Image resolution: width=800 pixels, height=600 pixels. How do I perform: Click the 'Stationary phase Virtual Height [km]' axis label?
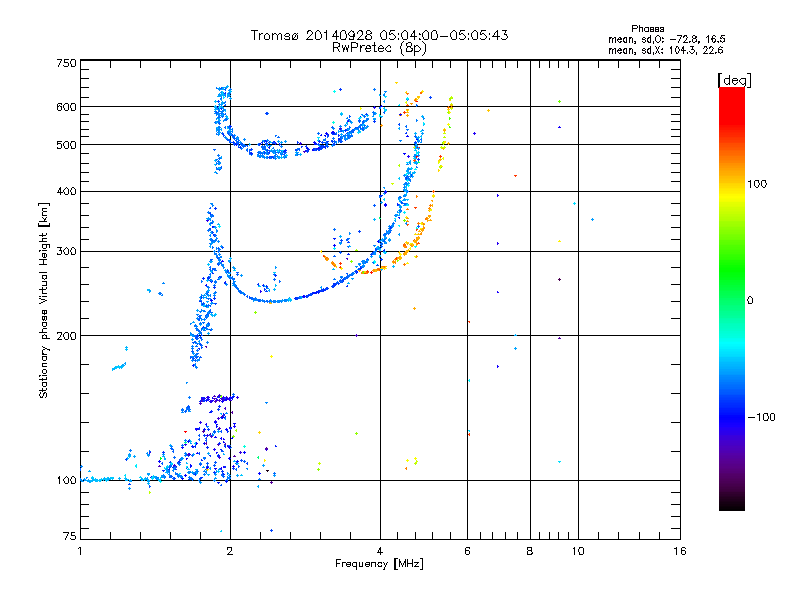pyautogui.click(x=43, y=300)
